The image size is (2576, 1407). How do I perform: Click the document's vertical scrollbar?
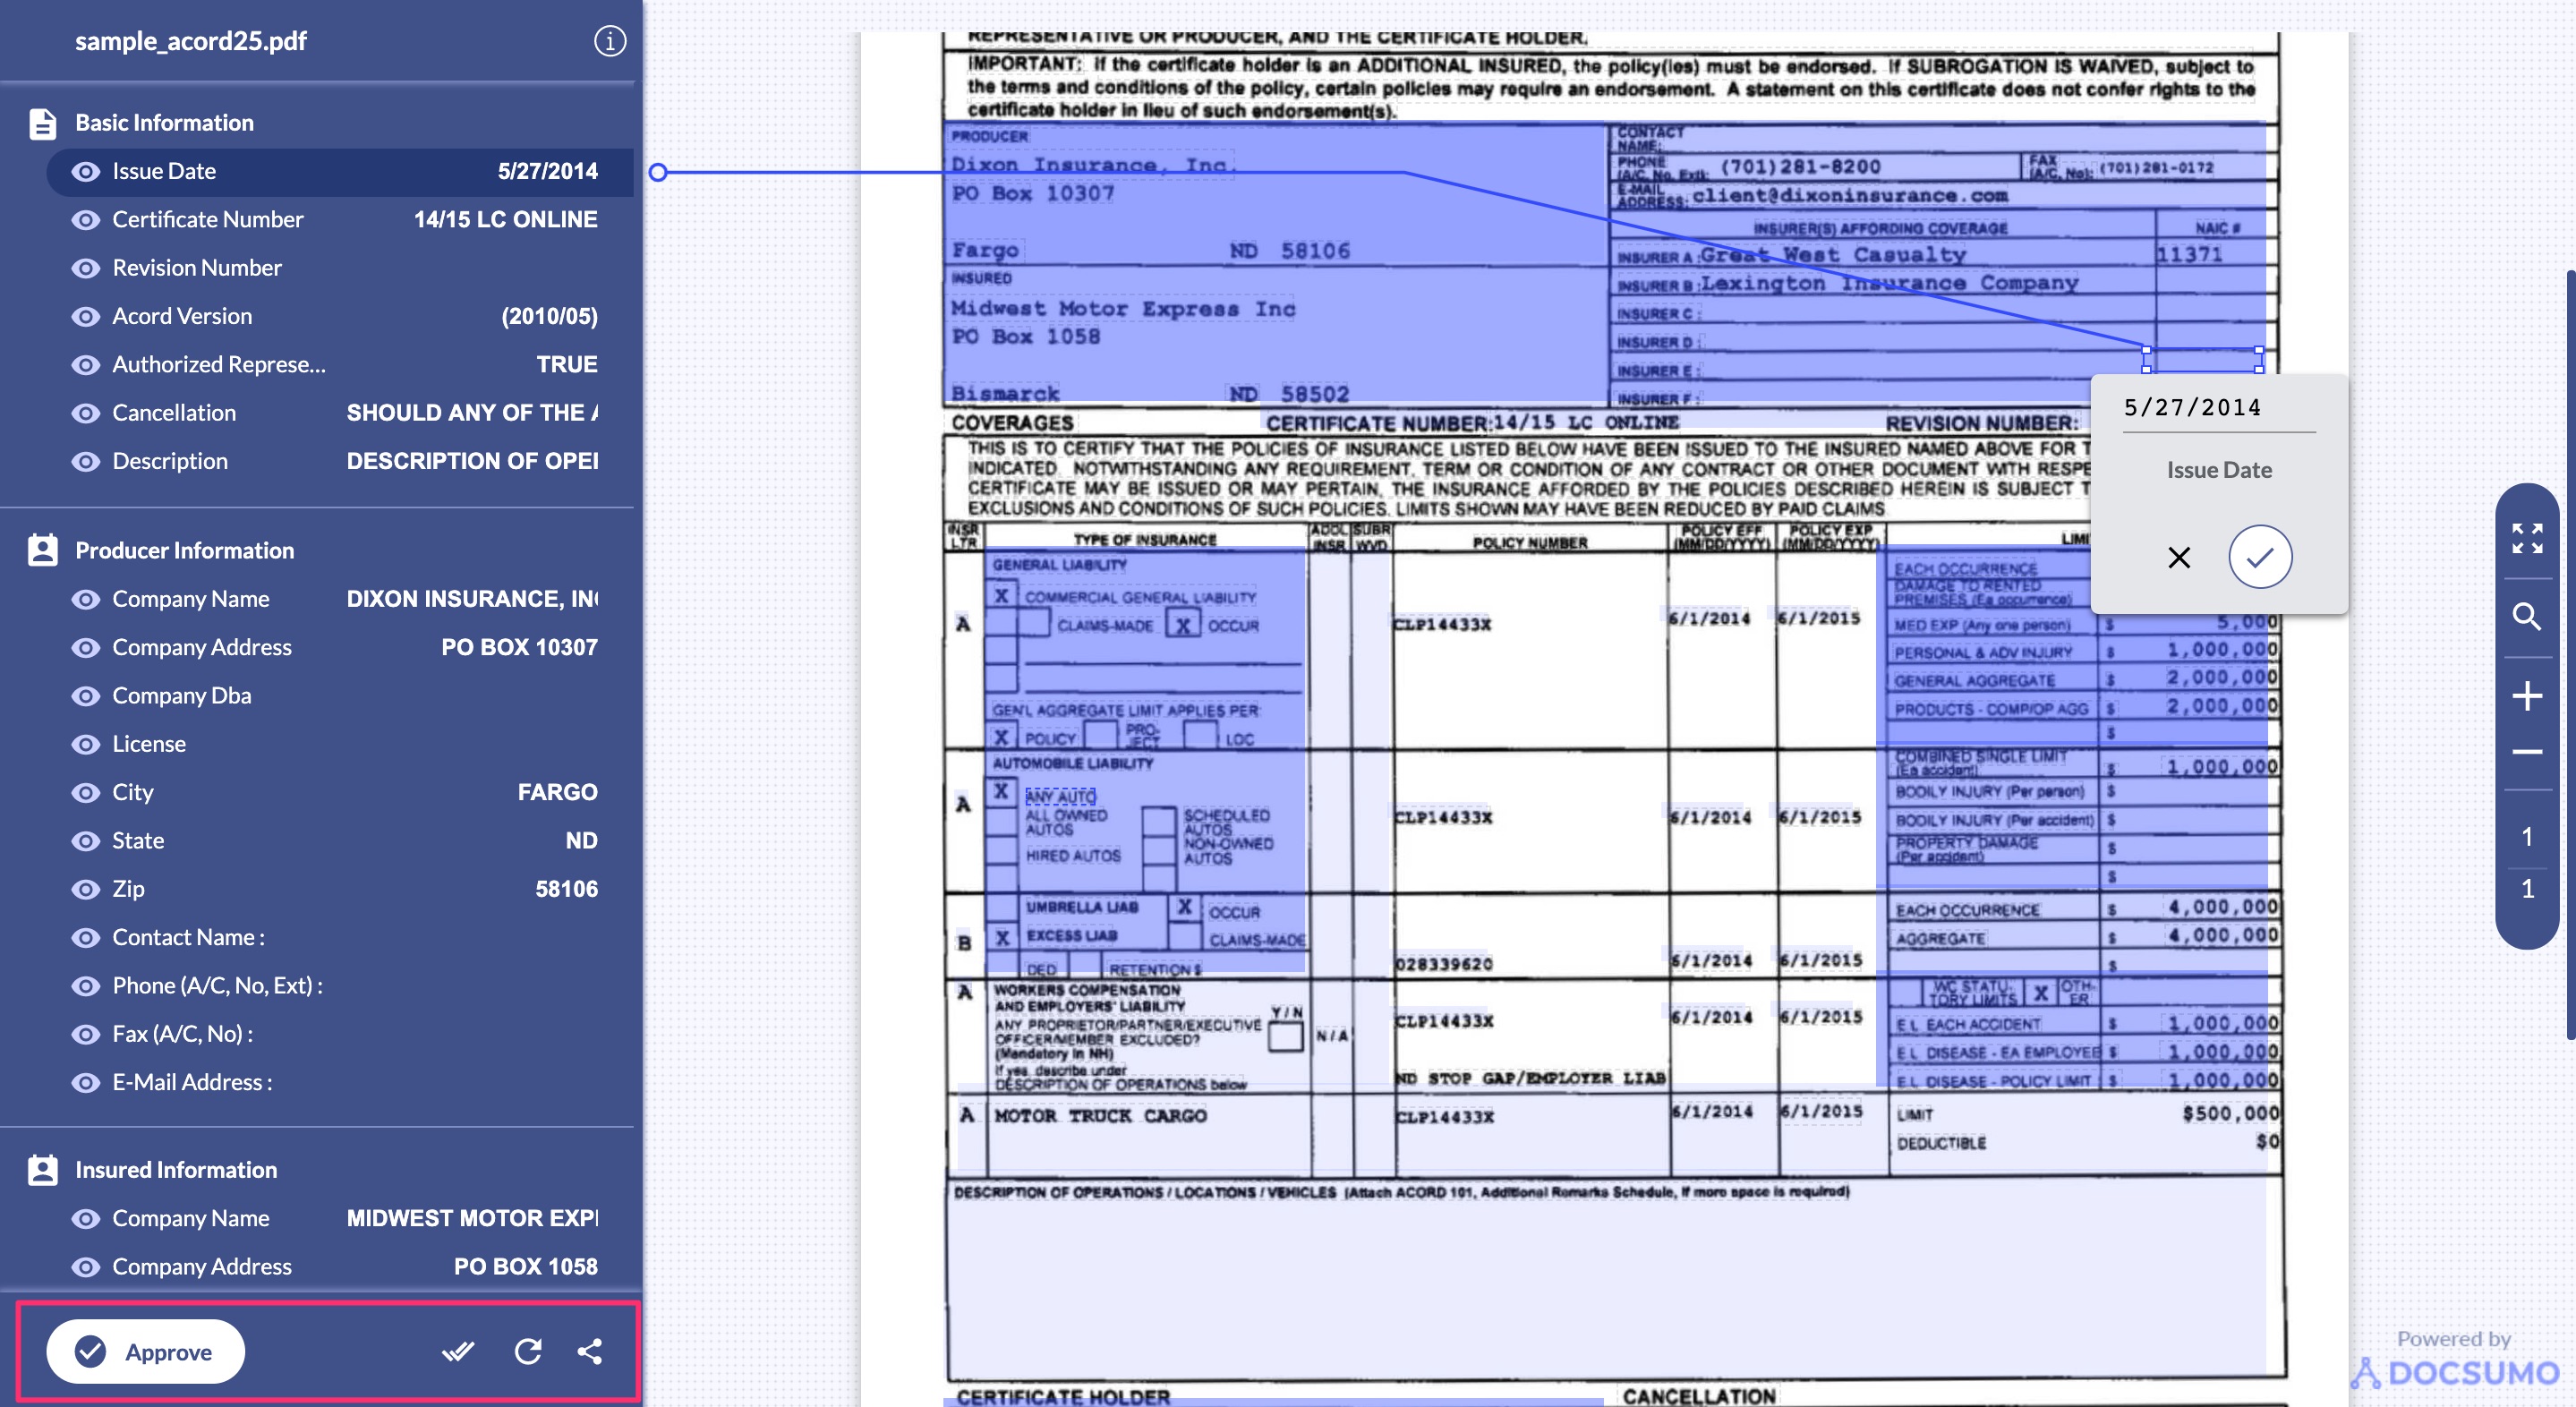[2570, 655]
